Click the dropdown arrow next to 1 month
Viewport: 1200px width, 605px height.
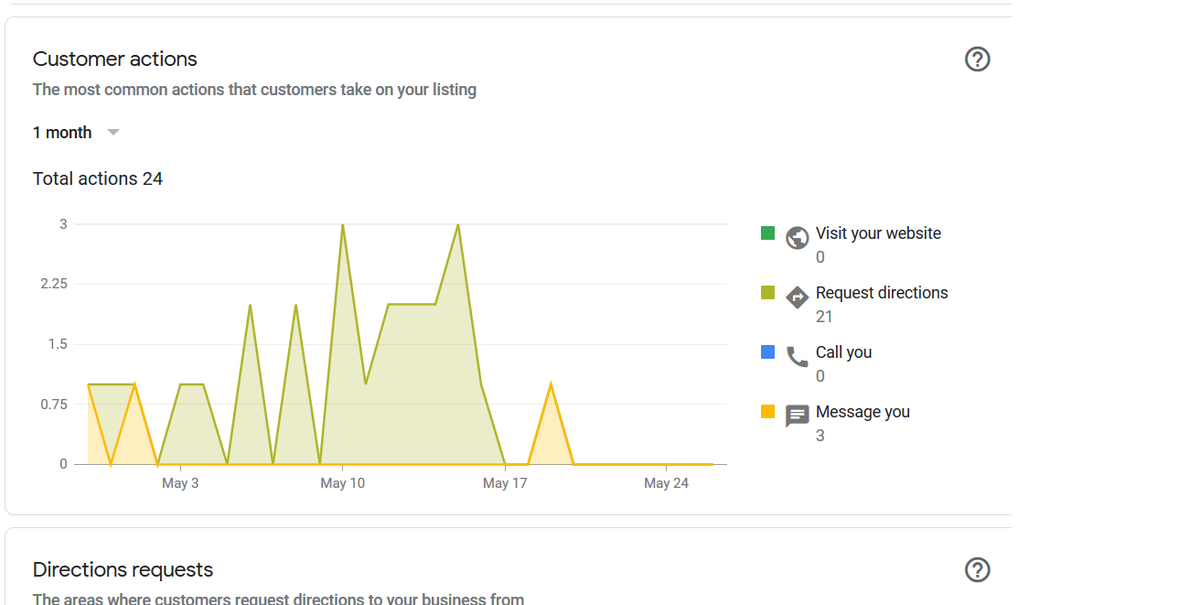[113, 133]
